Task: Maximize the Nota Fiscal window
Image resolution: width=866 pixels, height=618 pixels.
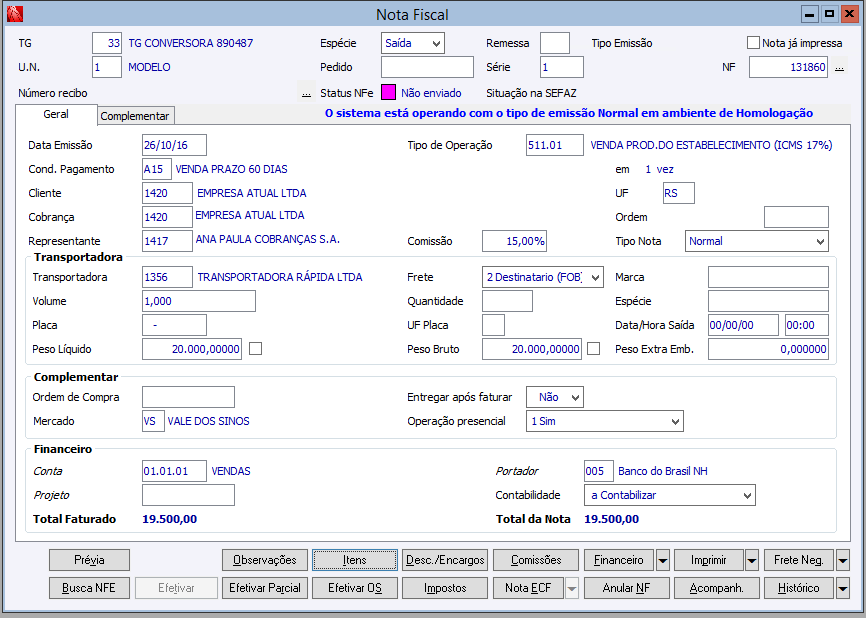Action: pyautogui.click(x=829, y=14)
